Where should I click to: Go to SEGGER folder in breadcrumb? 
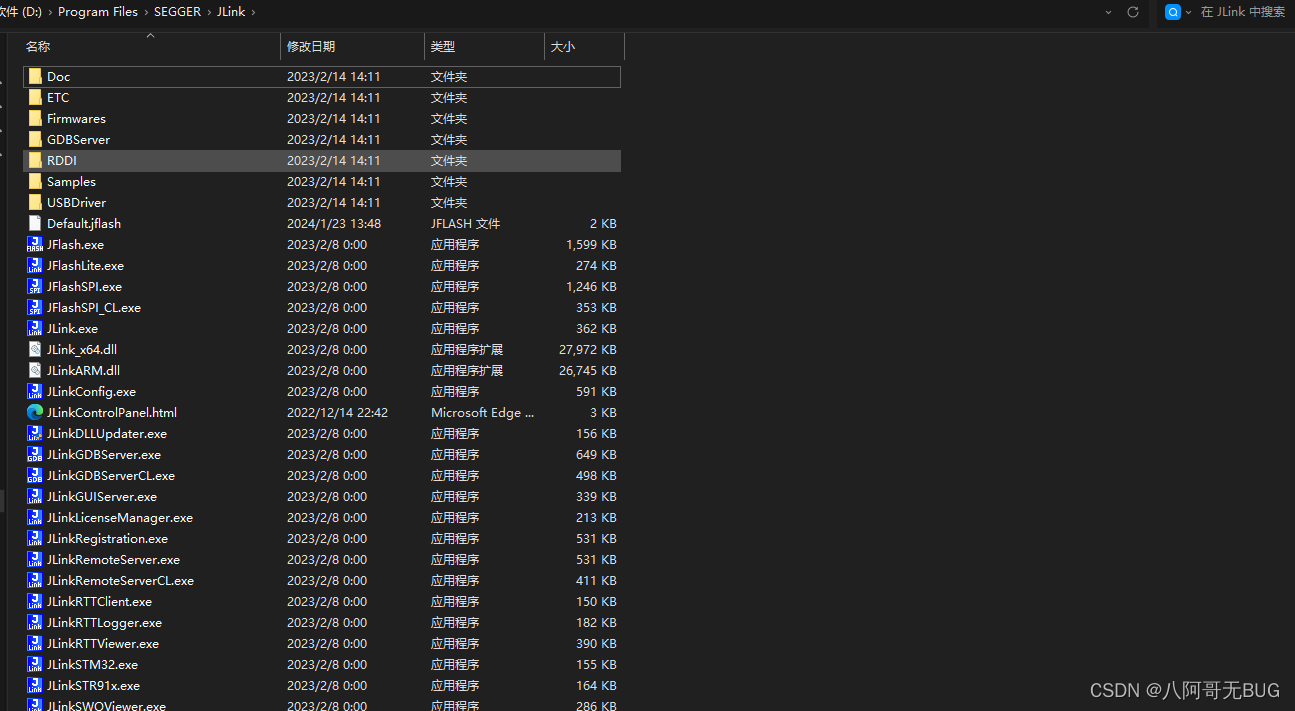point(178,12)
